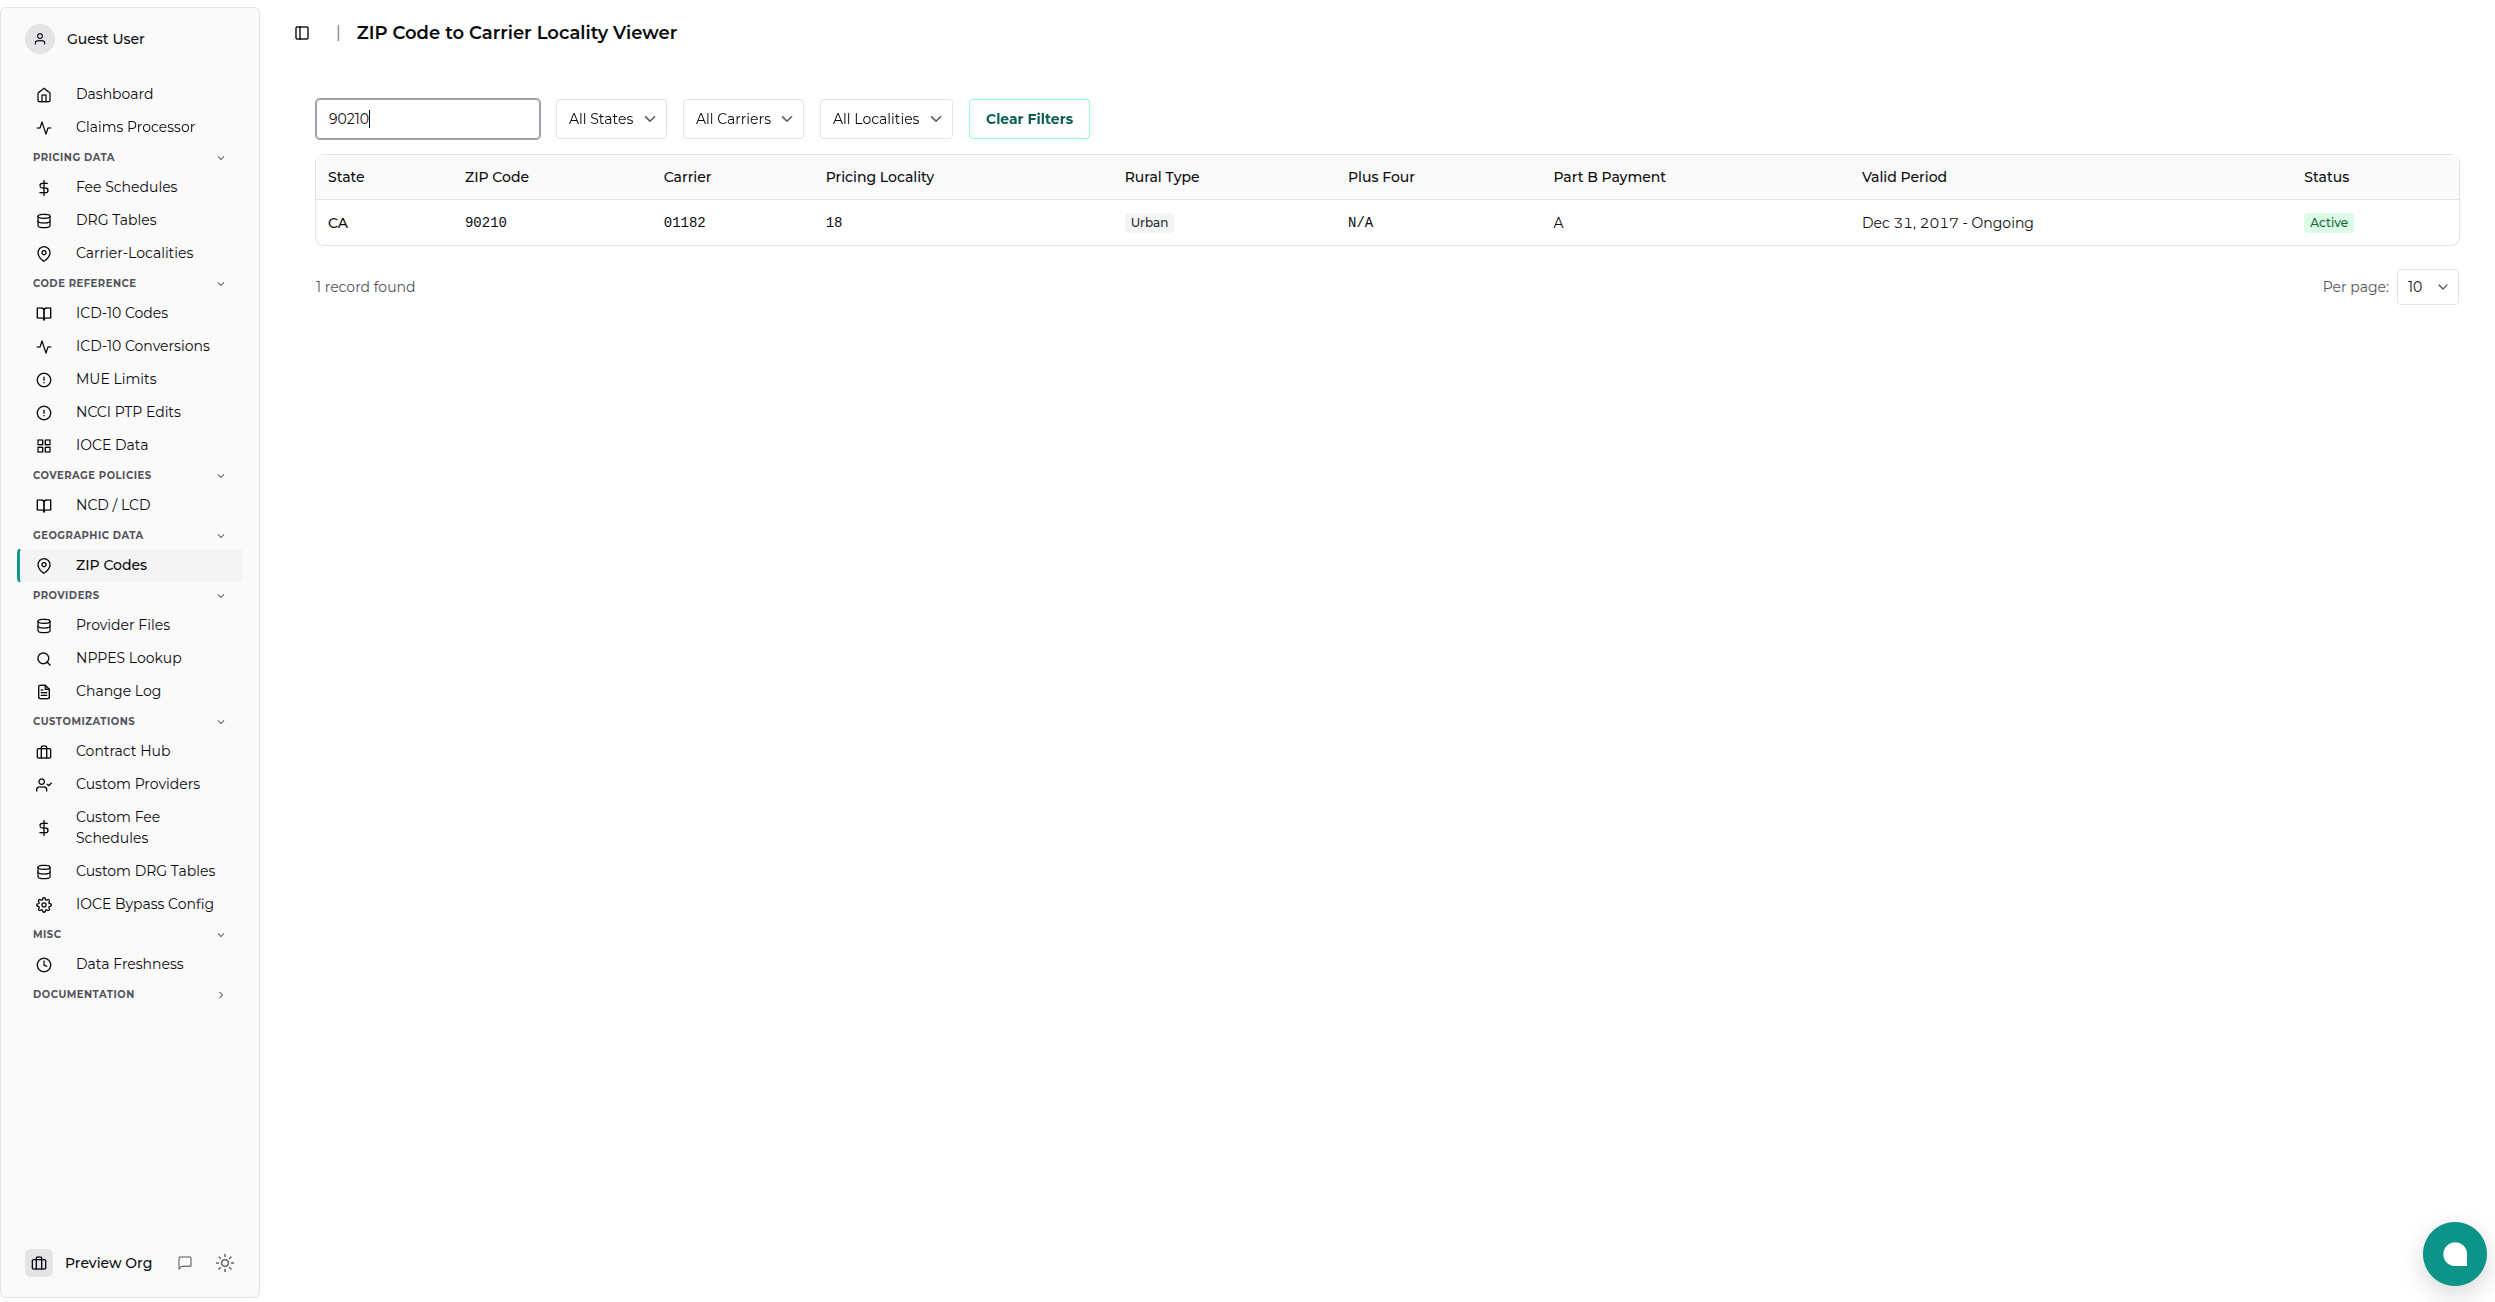Click the Custom DRG Tables database icon

44,872
